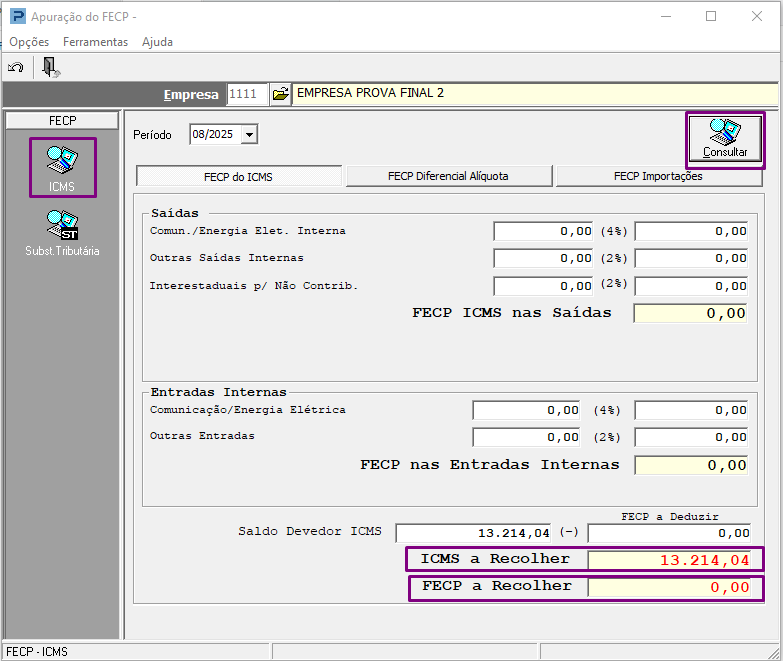Click the Consultar button
783x661 pixels.
tap(725, 139)
